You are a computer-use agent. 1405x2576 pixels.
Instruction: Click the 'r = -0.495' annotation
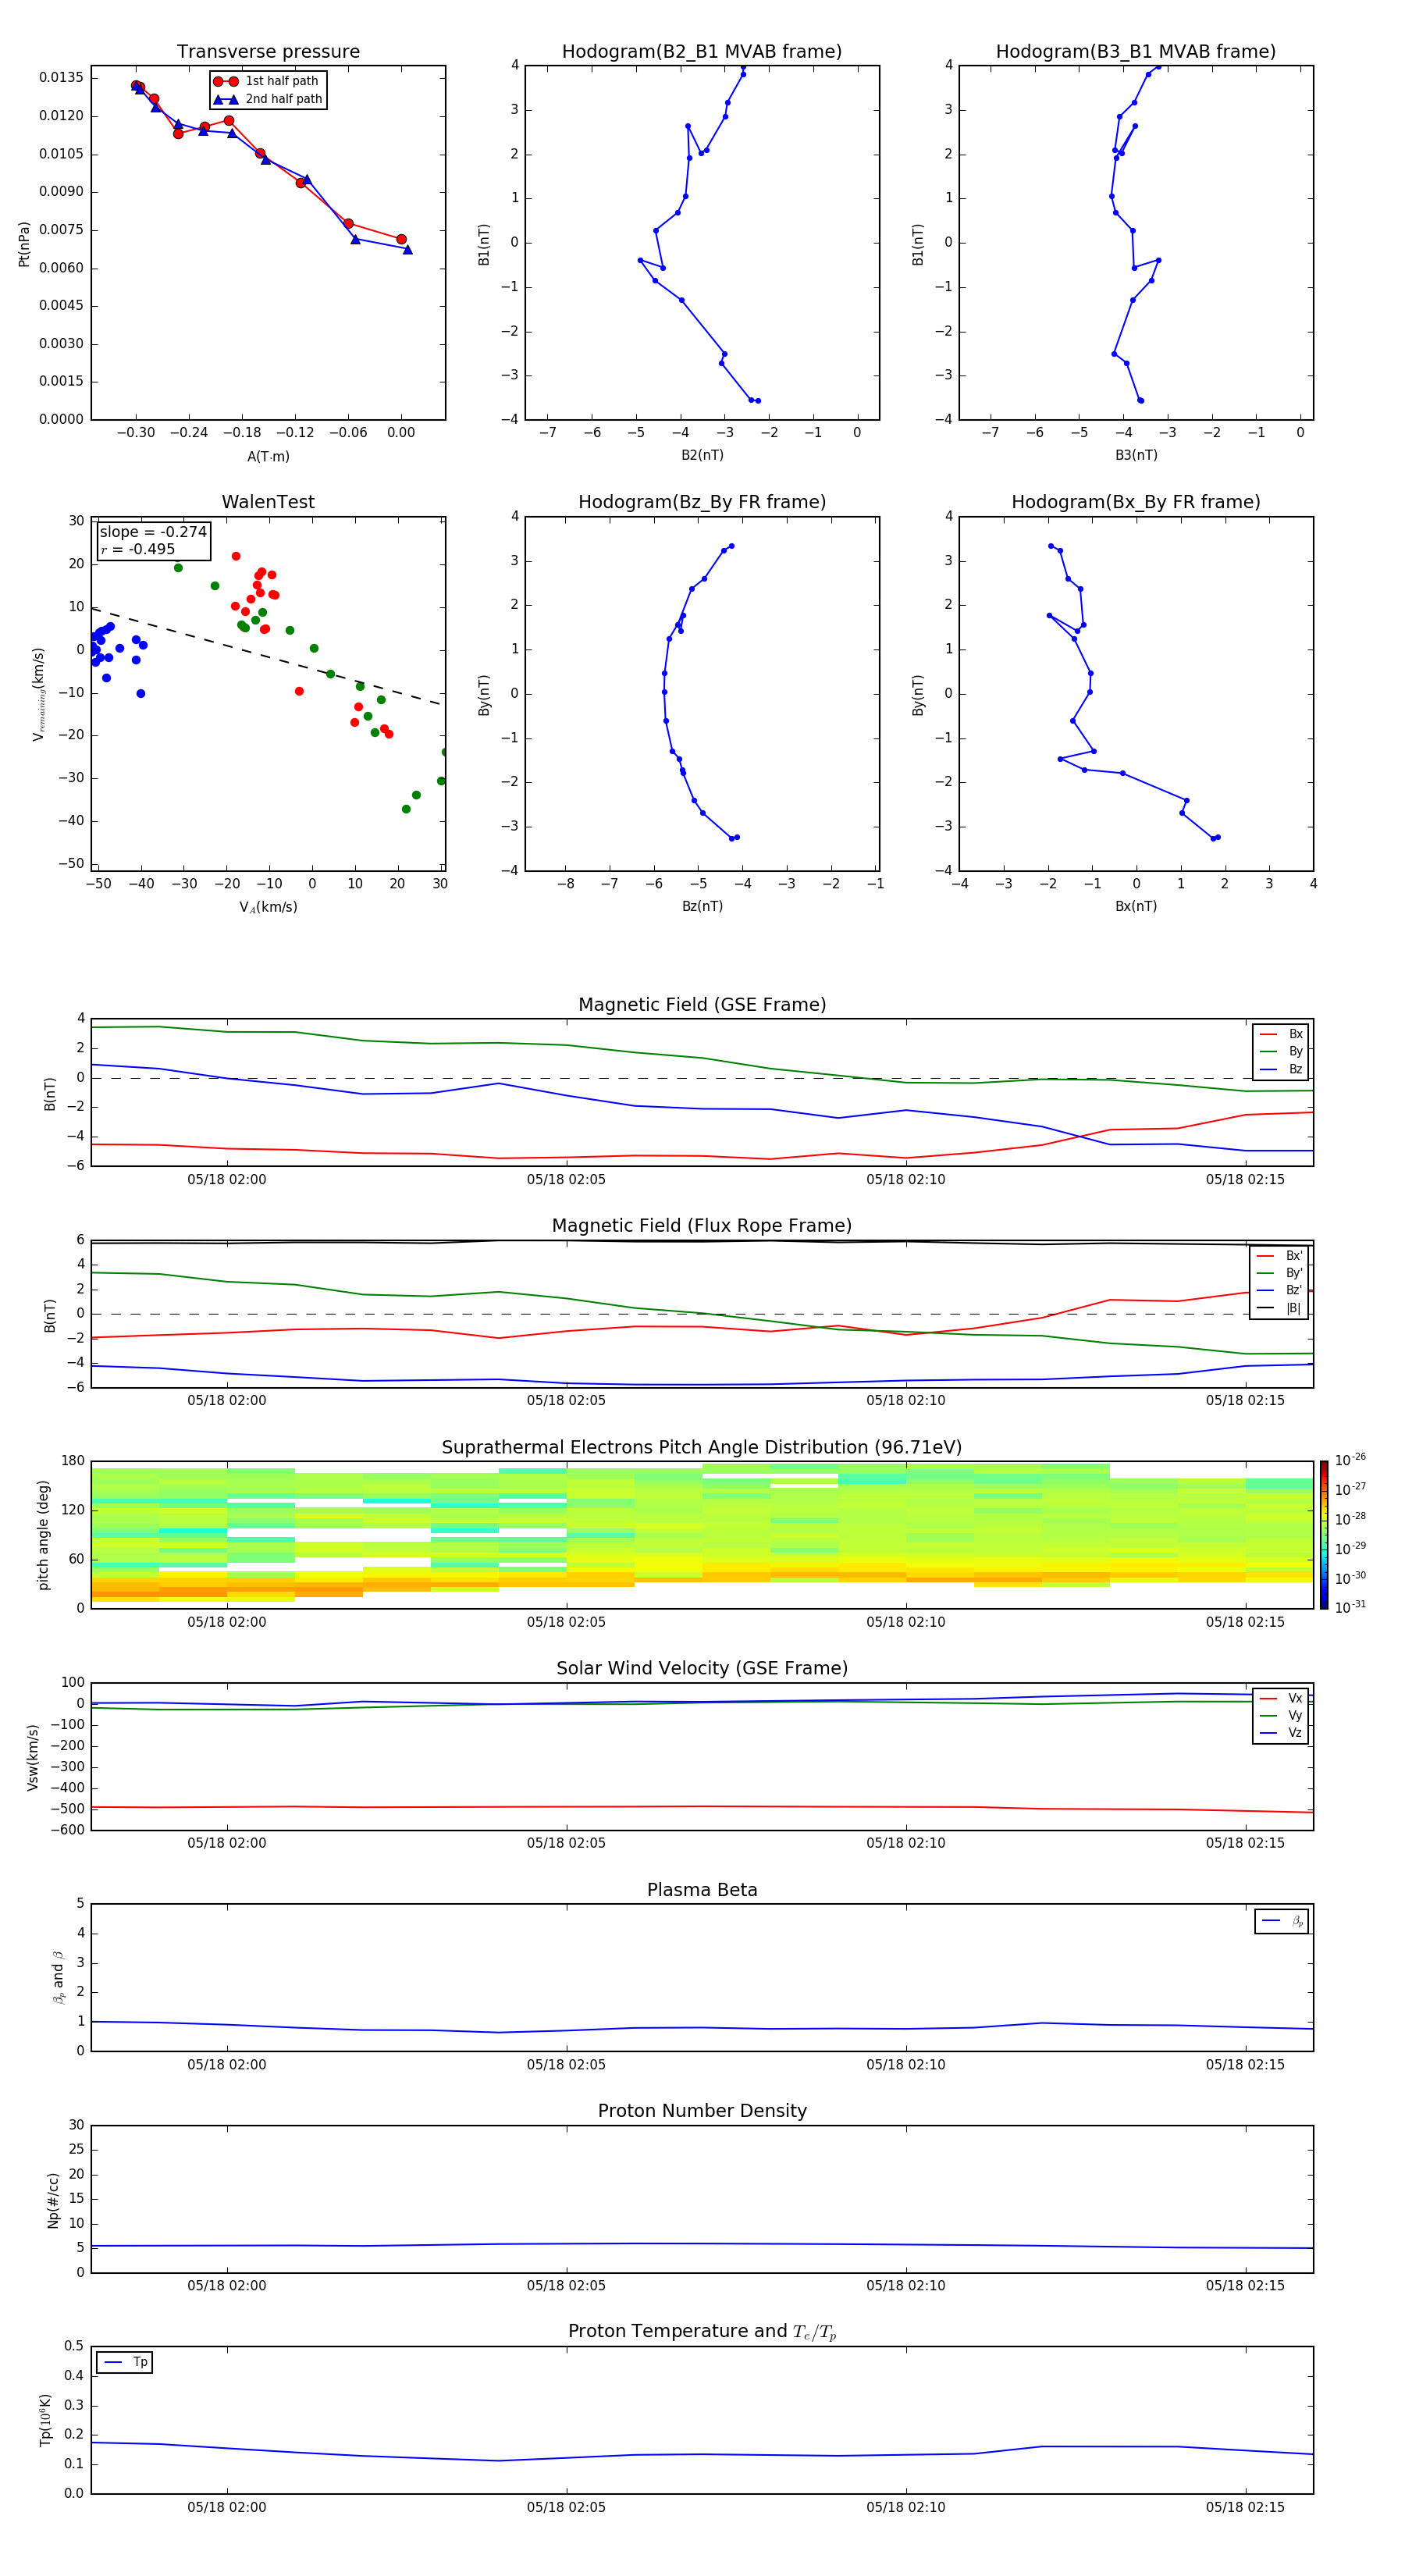[x=138, y=549]
